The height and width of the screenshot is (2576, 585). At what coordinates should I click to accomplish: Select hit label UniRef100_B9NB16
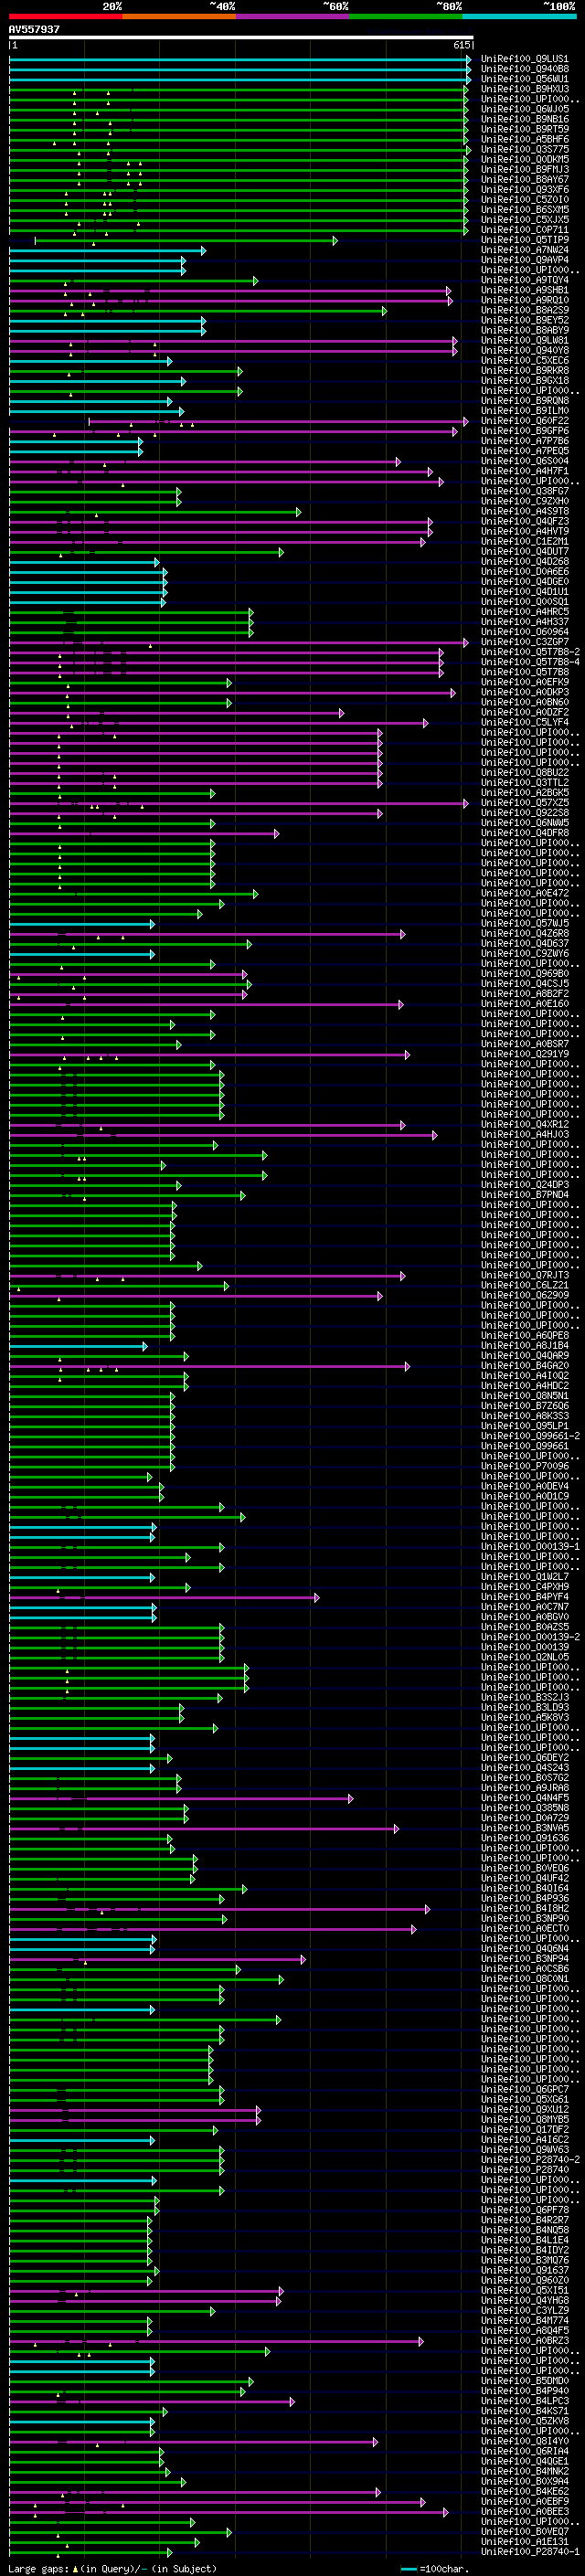[x=525, y=119]
